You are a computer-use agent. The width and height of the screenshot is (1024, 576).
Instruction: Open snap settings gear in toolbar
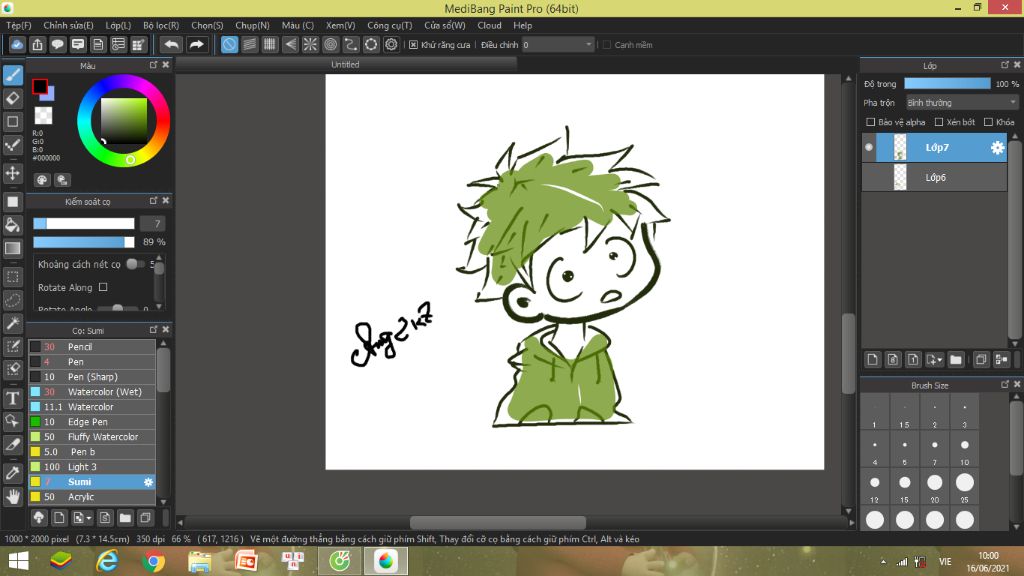(x=391, y=44)
